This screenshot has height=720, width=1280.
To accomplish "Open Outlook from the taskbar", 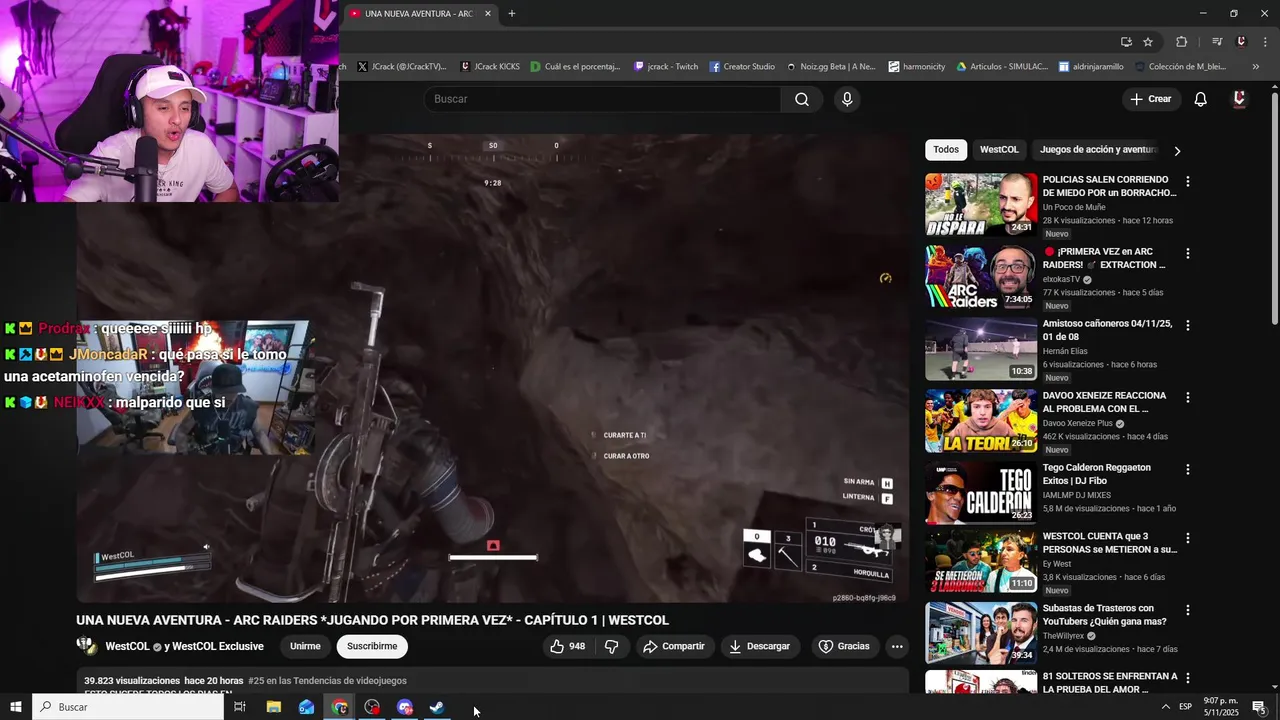I will coord(306,707).
